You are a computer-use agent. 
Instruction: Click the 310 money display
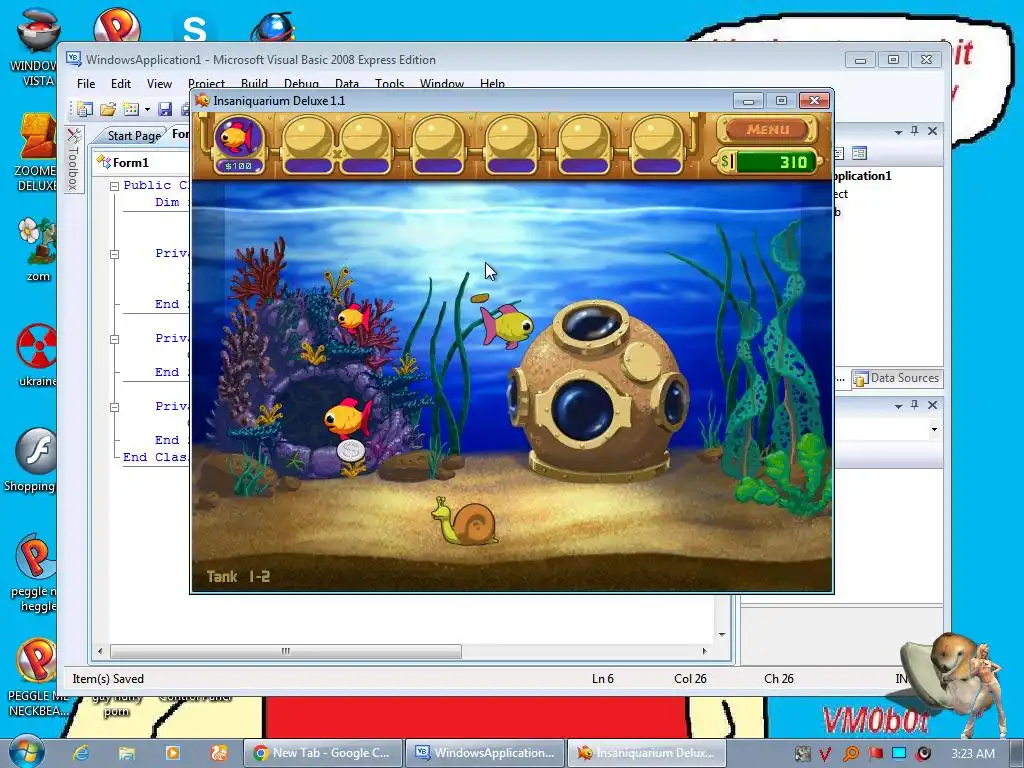[x=776, y=161]
